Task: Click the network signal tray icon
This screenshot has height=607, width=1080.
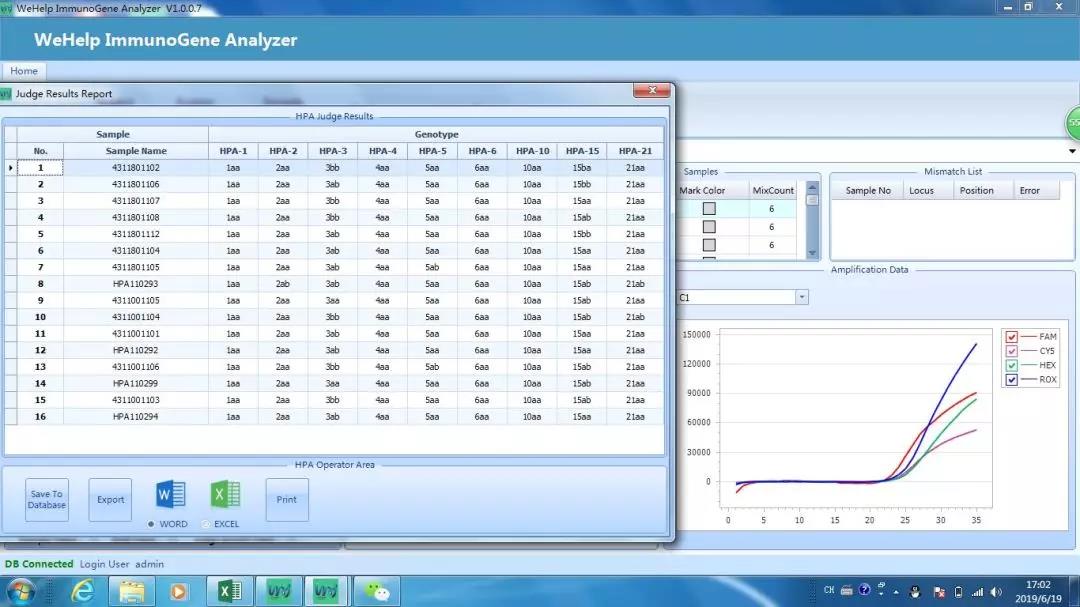Action: tap(977, 592)
